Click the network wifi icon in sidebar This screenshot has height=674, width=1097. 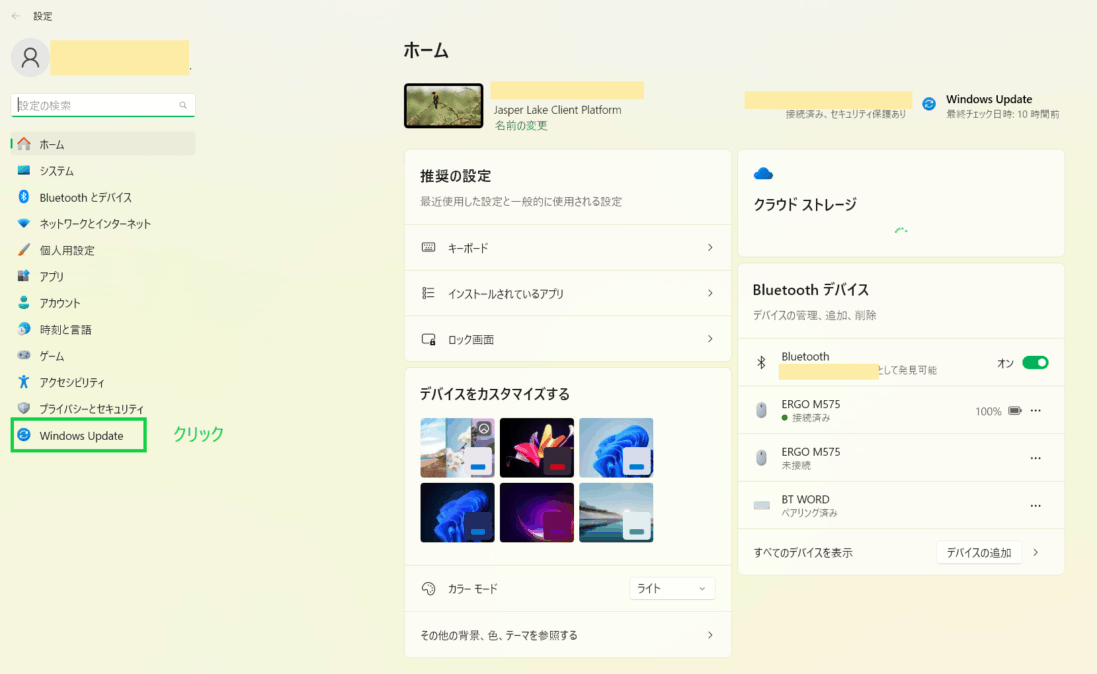tap(24, 223)
